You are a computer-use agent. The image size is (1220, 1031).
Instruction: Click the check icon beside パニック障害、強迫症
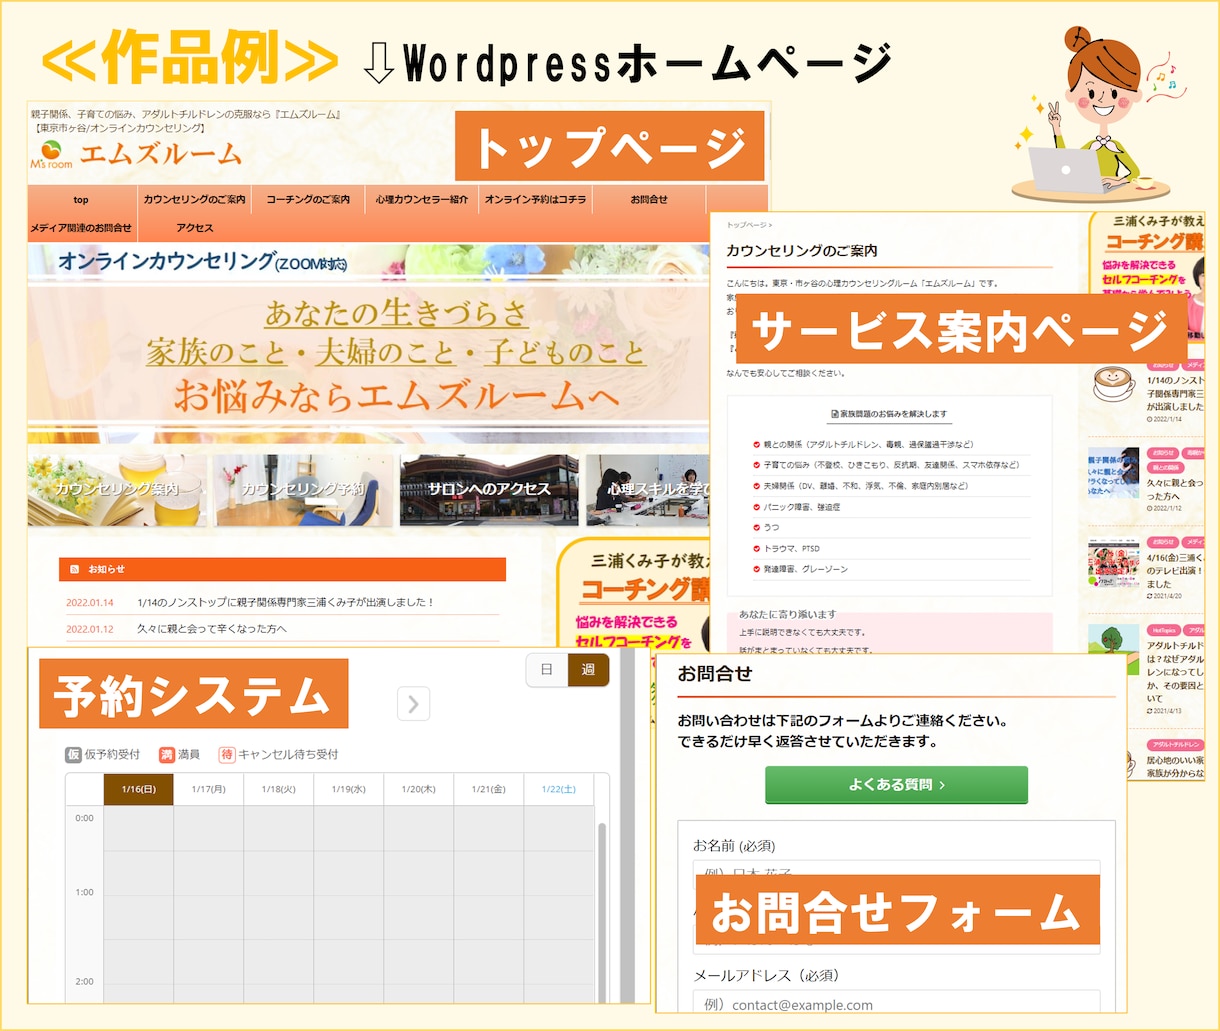(757, 507)
